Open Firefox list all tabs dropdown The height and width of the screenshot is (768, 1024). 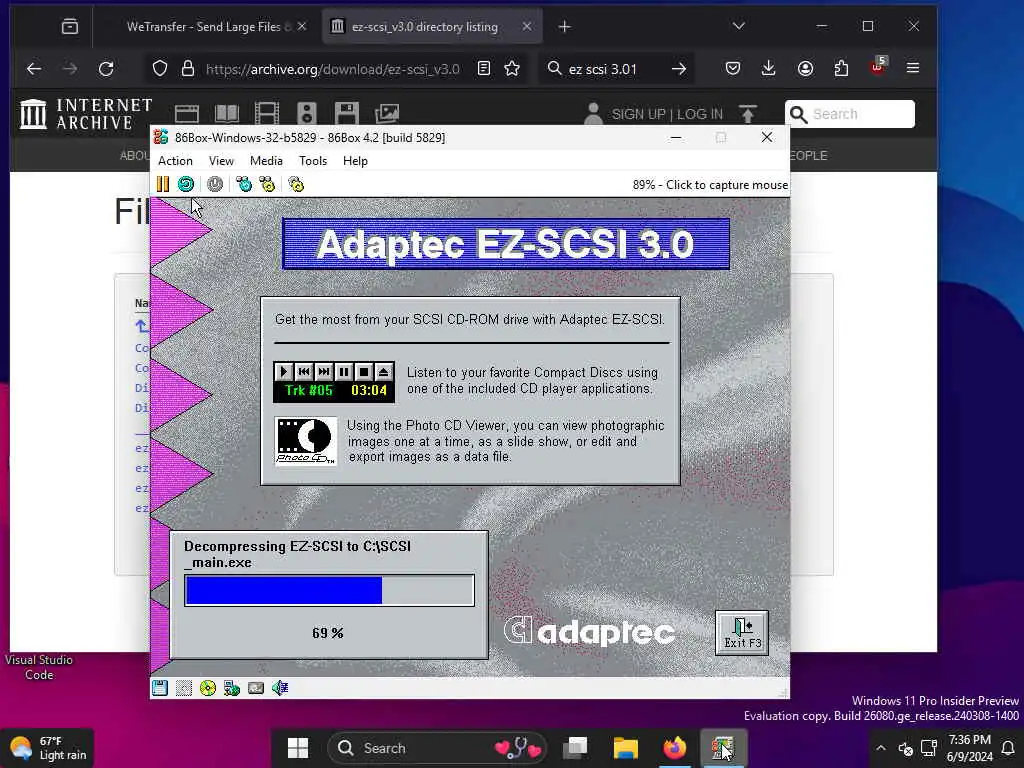click(739, 26)
